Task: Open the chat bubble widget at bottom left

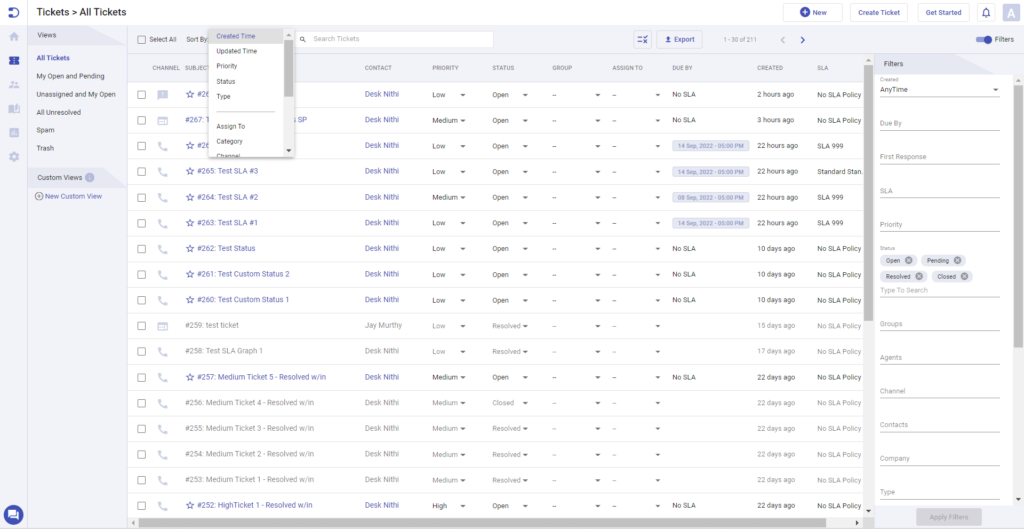Action: point(13,515)
